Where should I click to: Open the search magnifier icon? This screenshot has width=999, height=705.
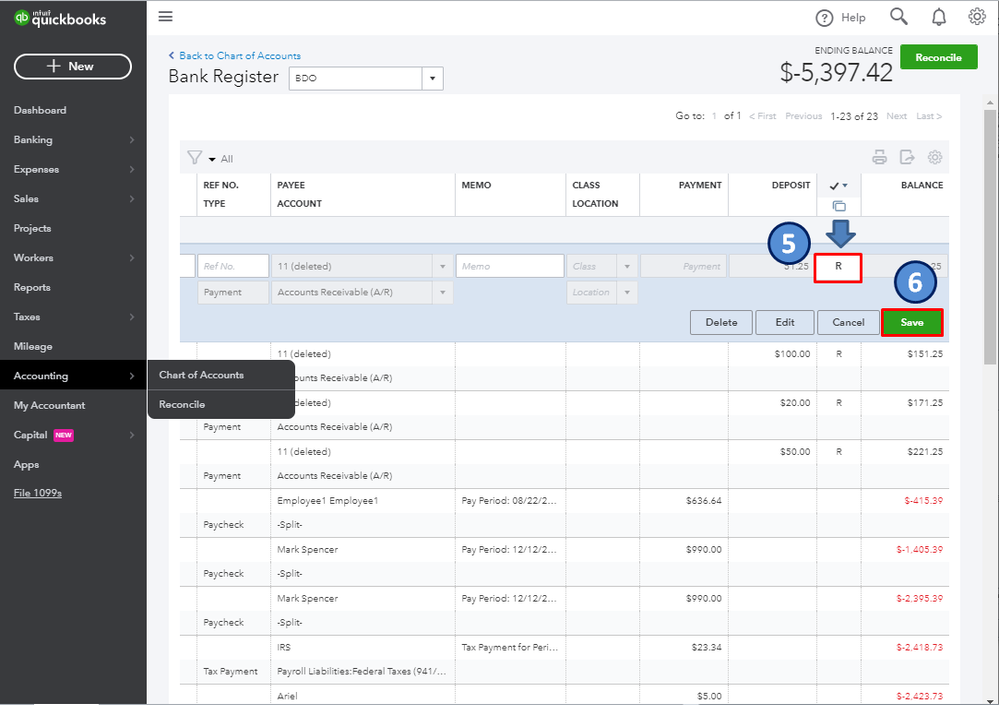point(898,17)
